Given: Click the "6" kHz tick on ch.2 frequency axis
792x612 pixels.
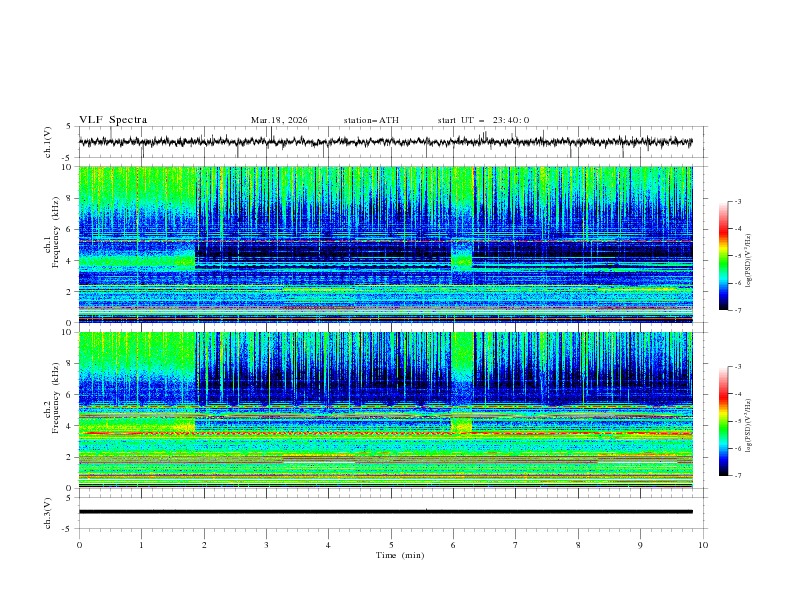Looking at the screenshot, I should (70, 394).
